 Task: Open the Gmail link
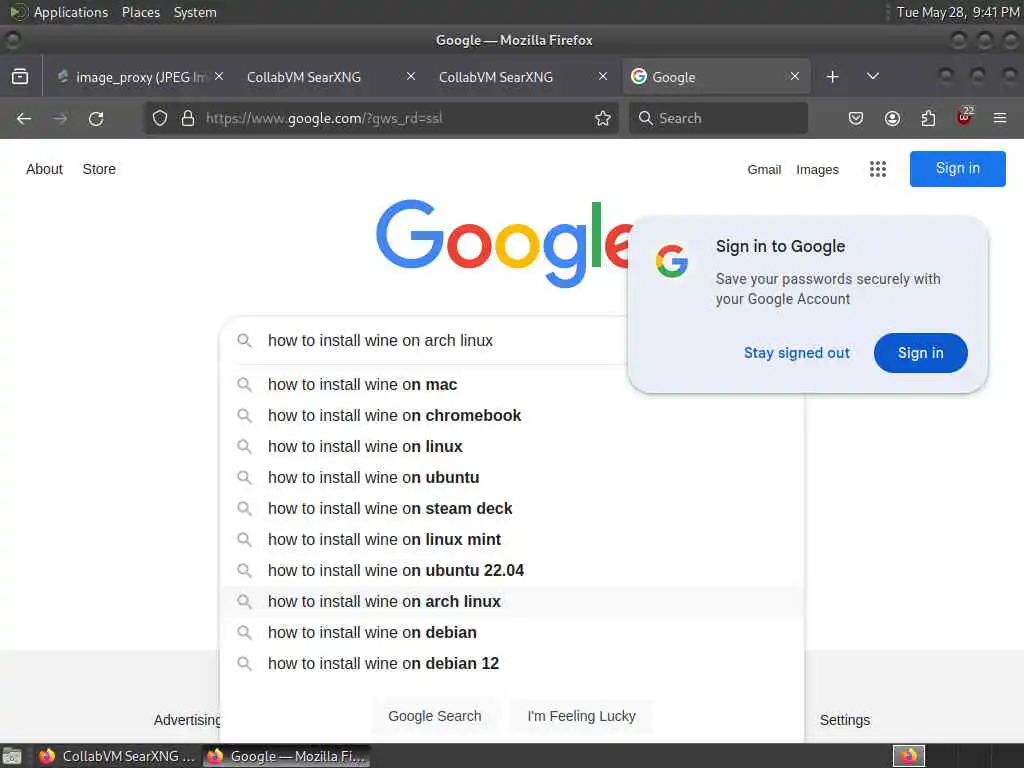click(x=764, y=170)
